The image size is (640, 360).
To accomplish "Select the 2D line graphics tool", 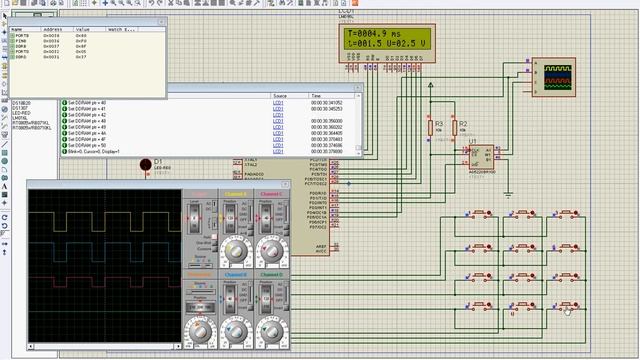I will click(4, 144).
